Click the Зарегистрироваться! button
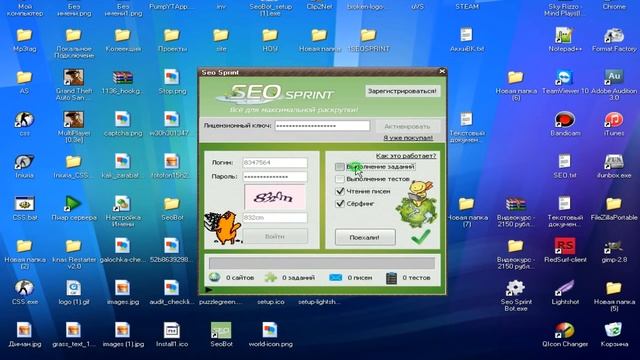Screen dimensions: 640x360 [402, 91]
